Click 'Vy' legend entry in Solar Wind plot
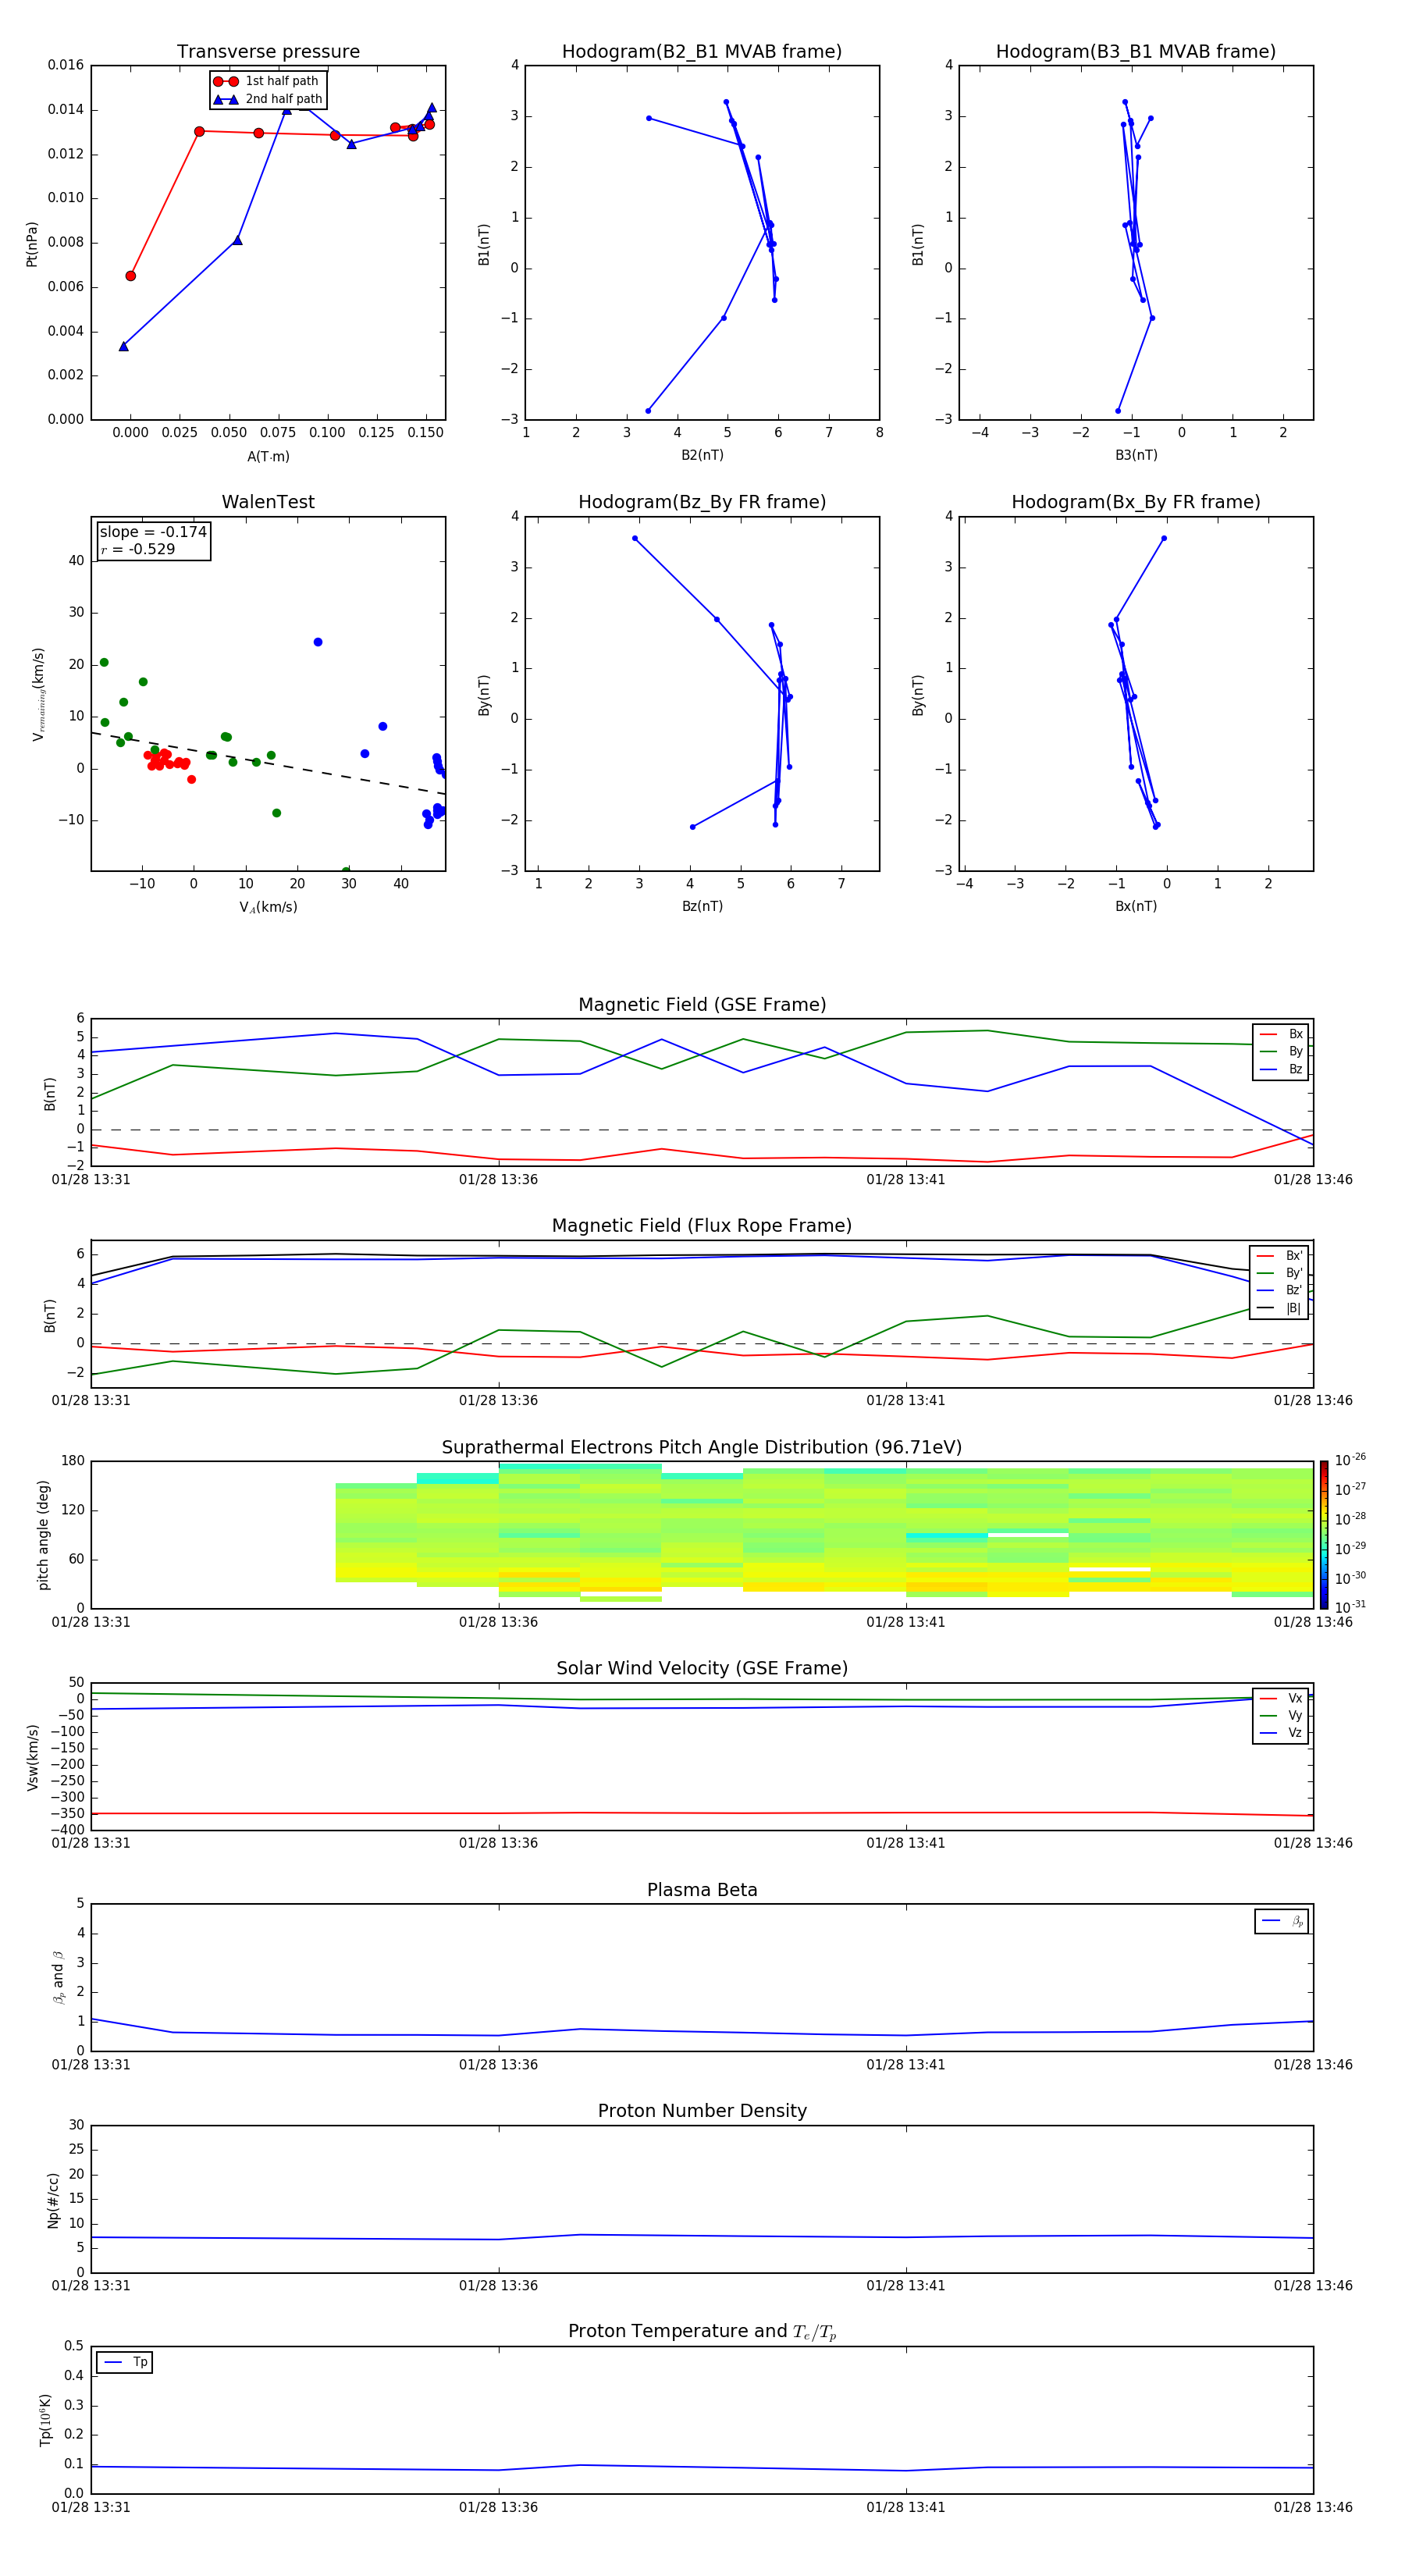 (x=1281, y=1716)
